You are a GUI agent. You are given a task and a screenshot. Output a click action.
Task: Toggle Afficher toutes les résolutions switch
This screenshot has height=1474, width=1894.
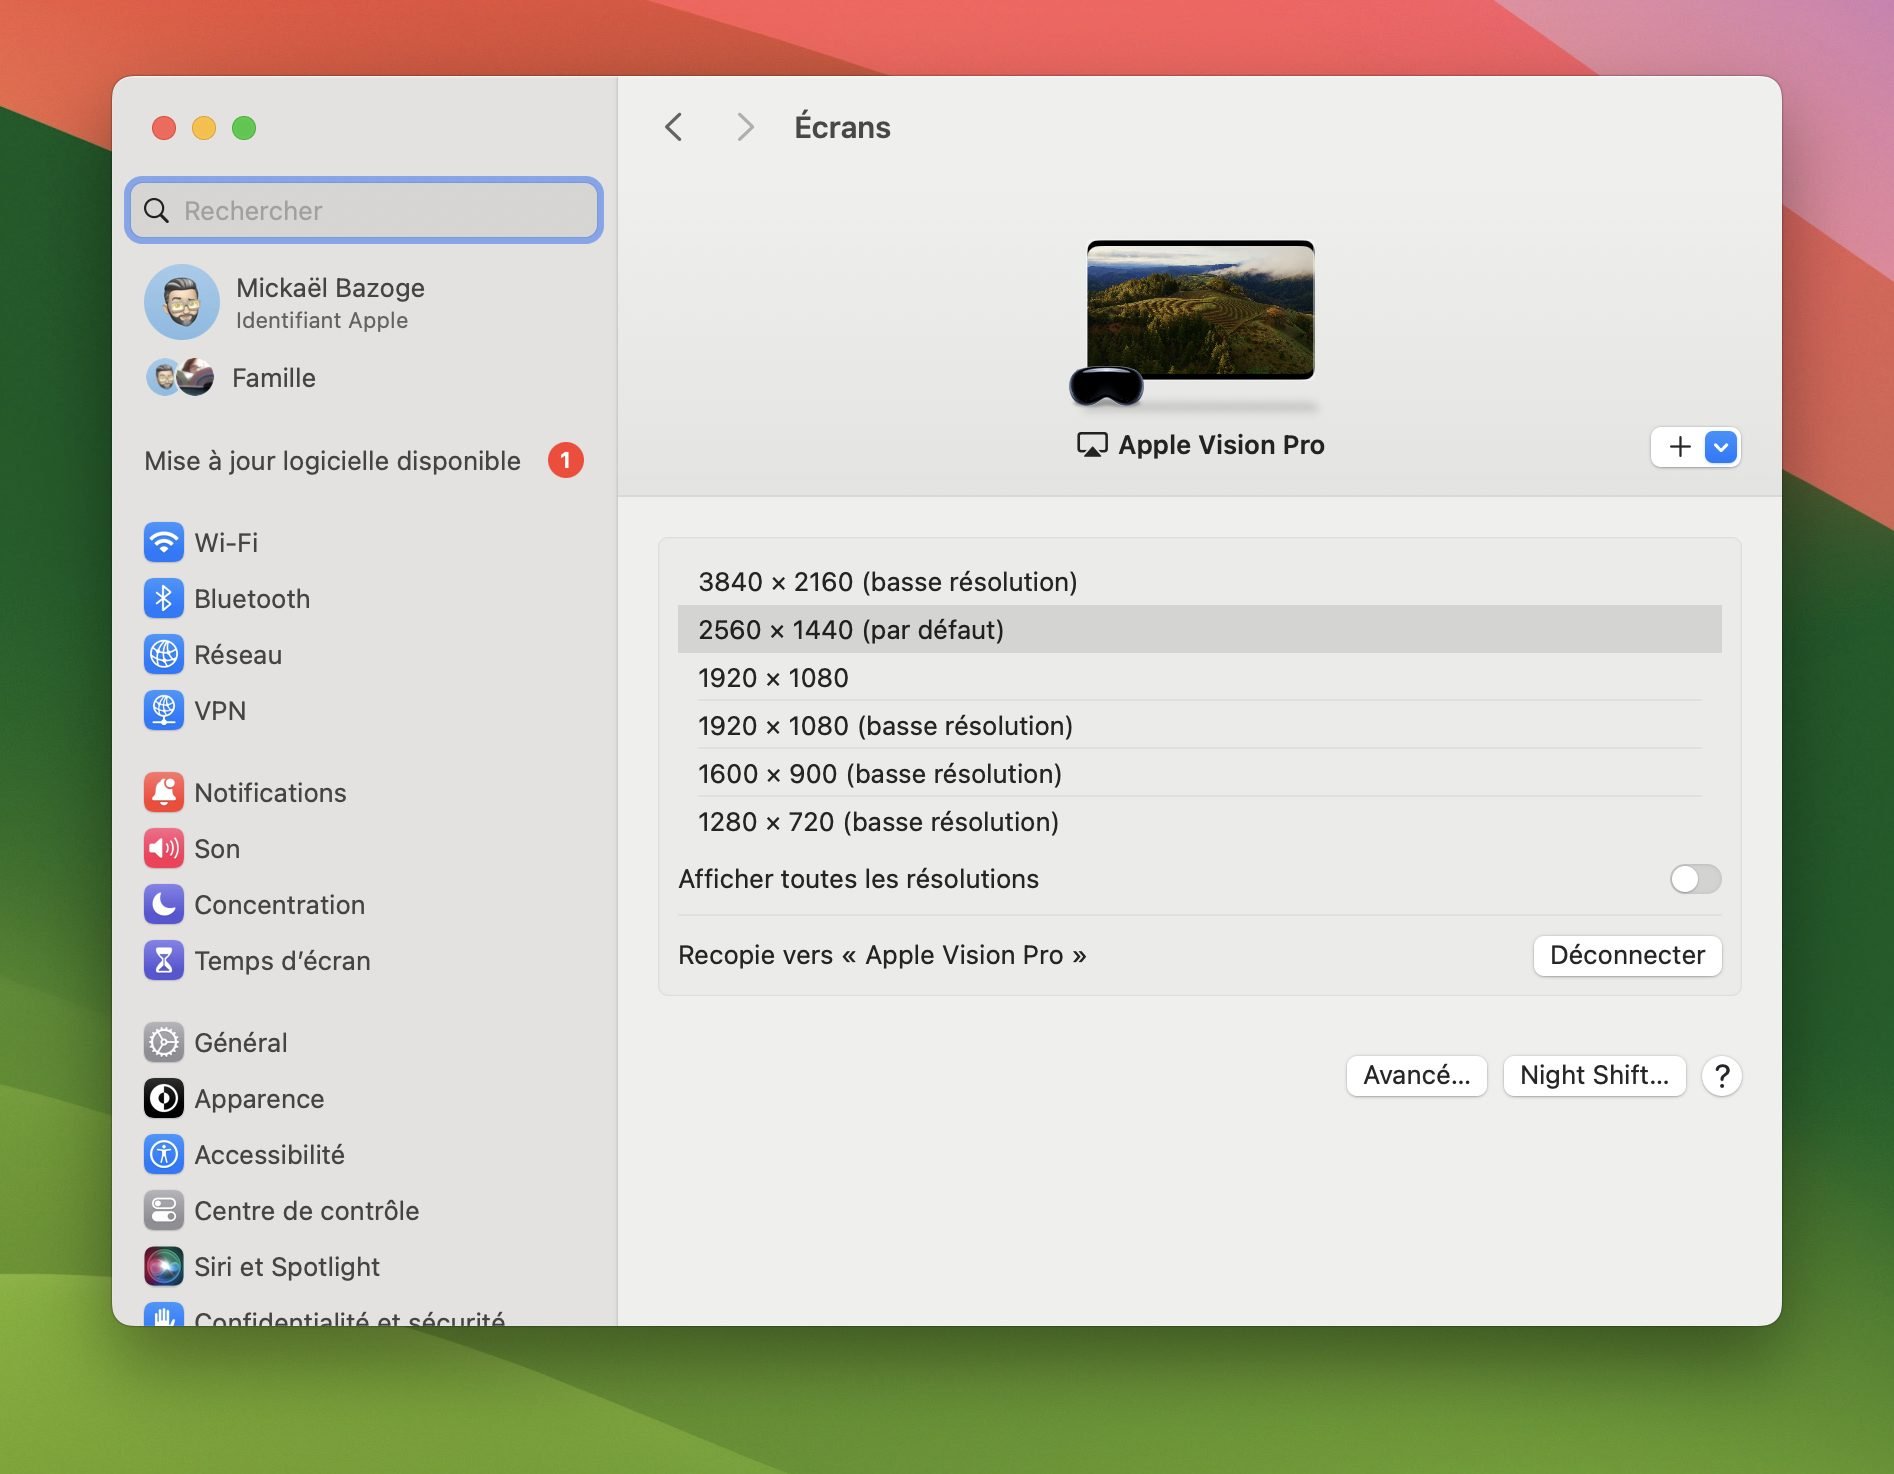click(x=1696, y=879)
